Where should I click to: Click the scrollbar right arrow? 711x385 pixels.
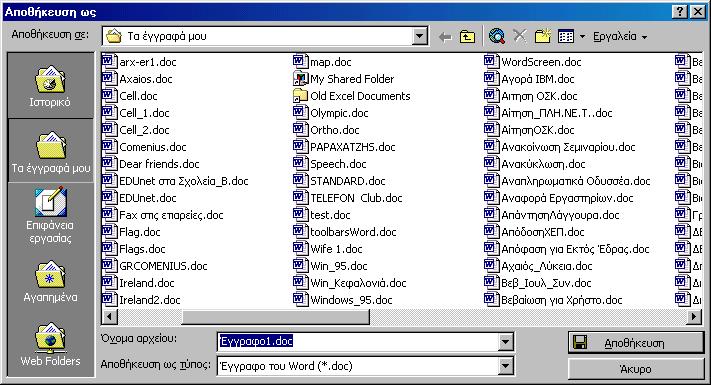tap(693, 317)
